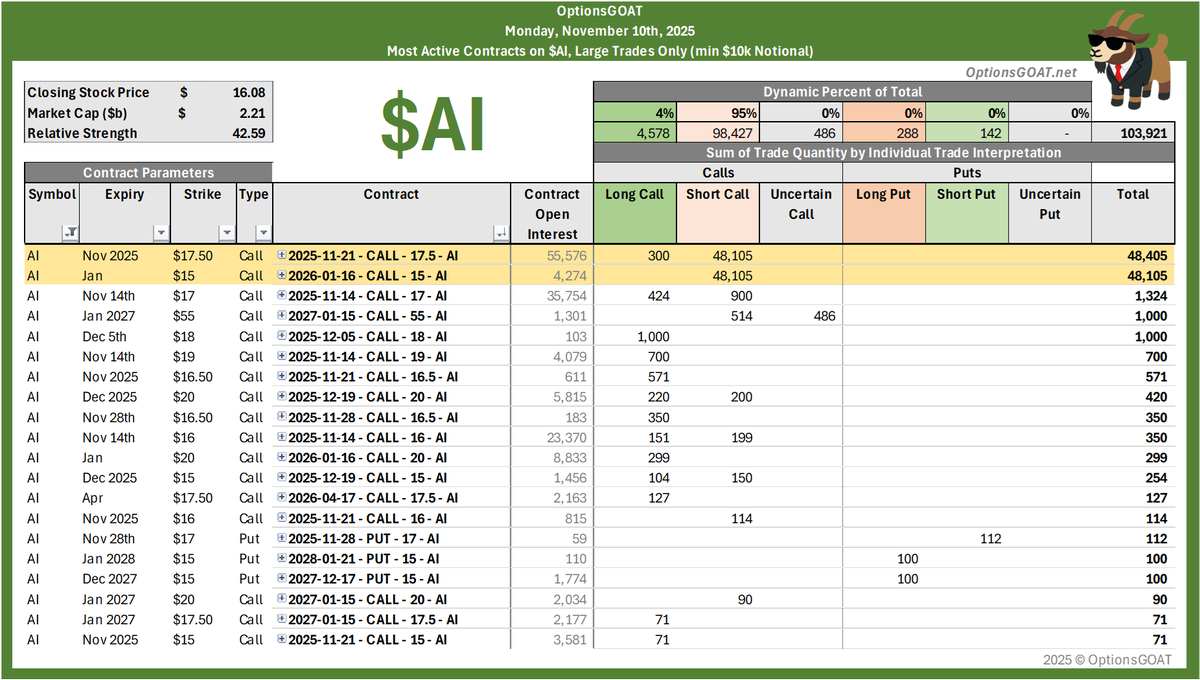
Task: Expand the 2027-01-15 CALL 20 AI row
Action: click(x=282, y=599)
